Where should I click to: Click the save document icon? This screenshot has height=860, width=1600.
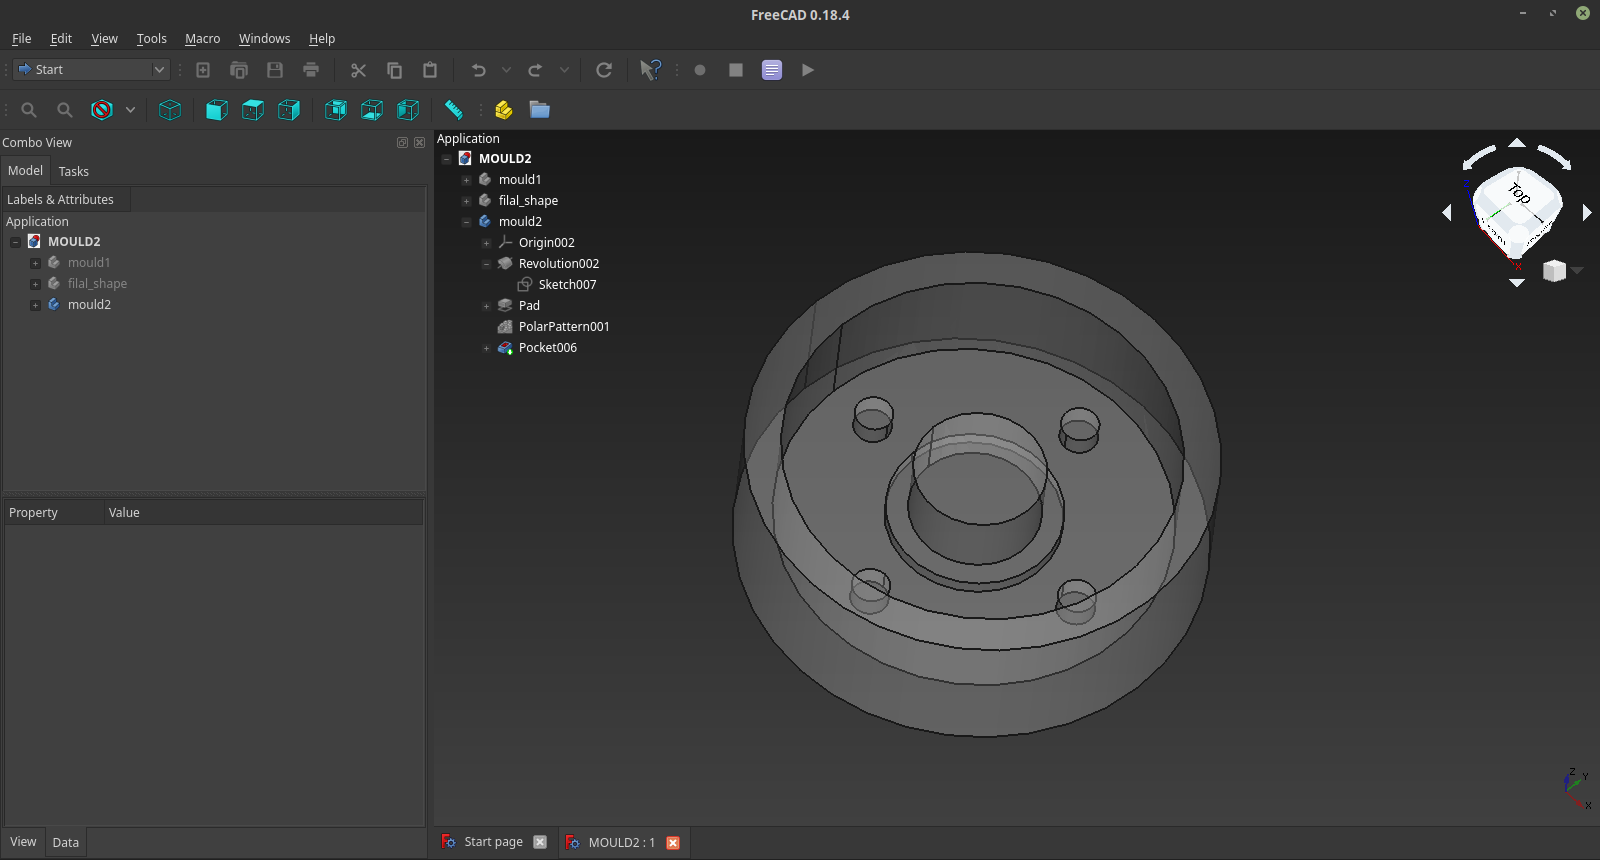coord(275,70)
